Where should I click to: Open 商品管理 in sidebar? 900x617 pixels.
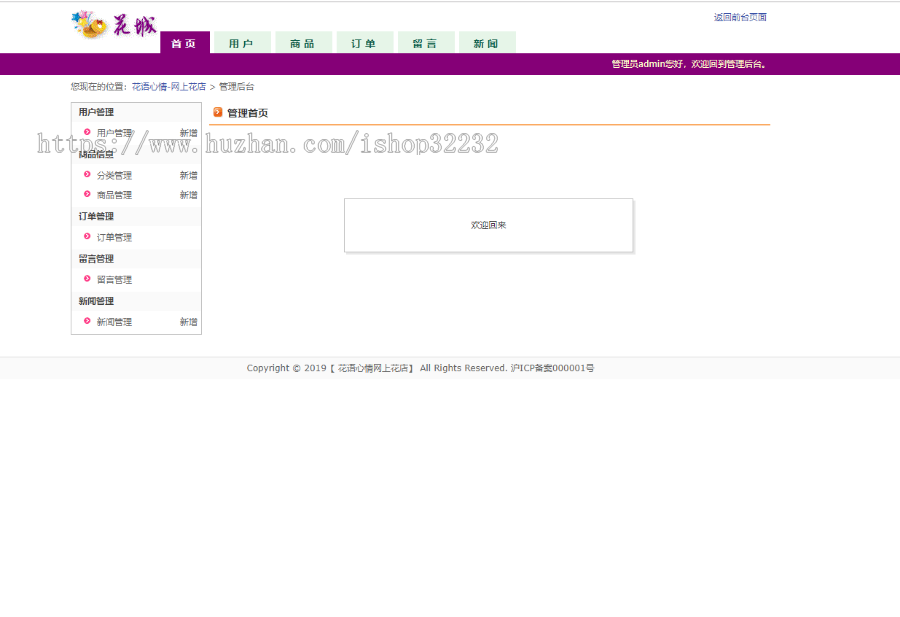(x=114, y=195)
